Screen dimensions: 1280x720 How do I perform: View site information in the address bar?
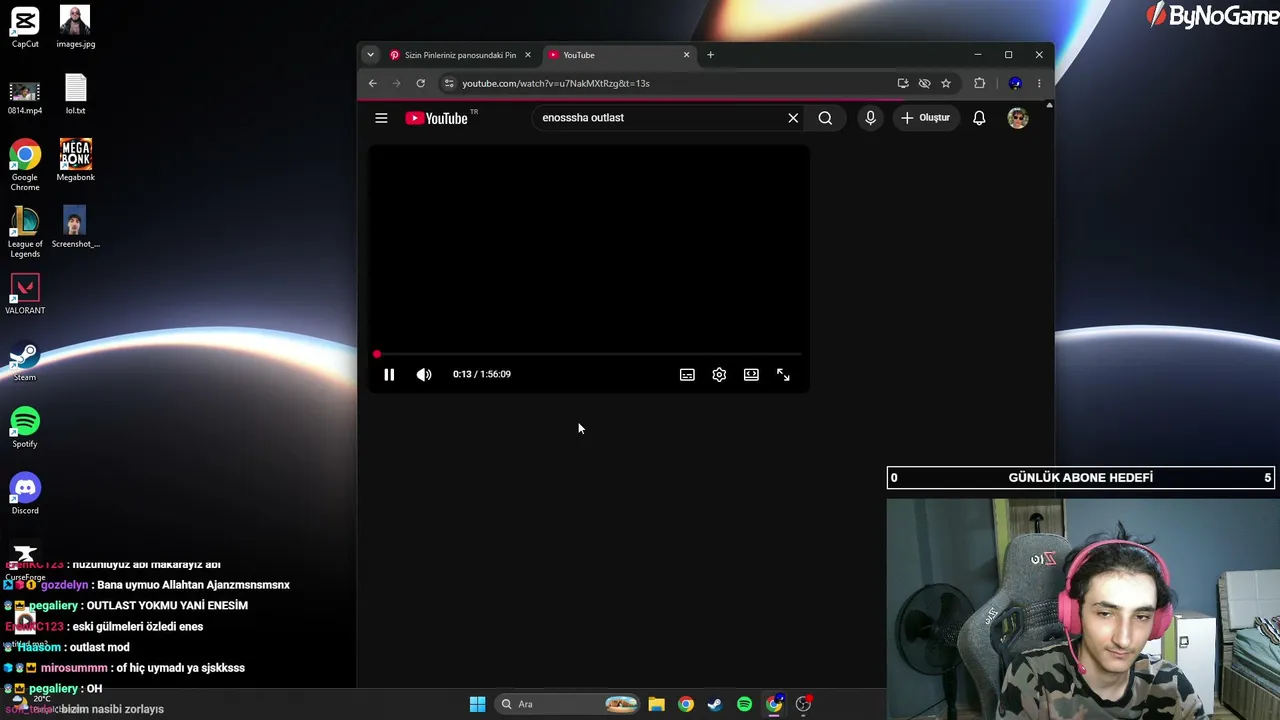click(449, 83)
